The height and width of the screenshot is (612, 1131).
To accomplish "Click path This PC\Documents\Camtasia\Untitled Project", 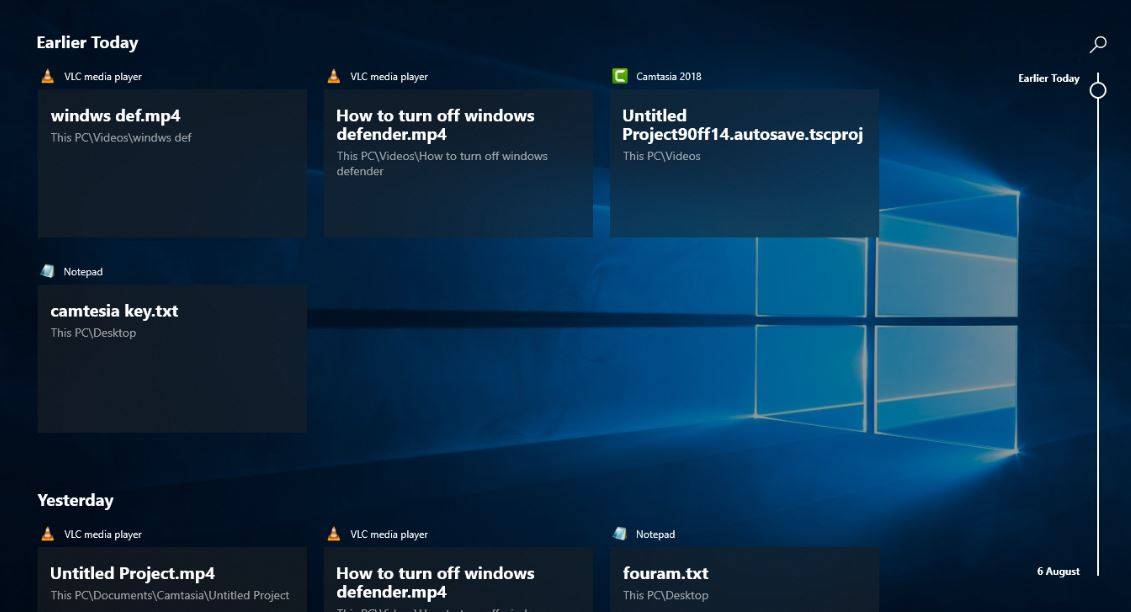I will (170, 595).
